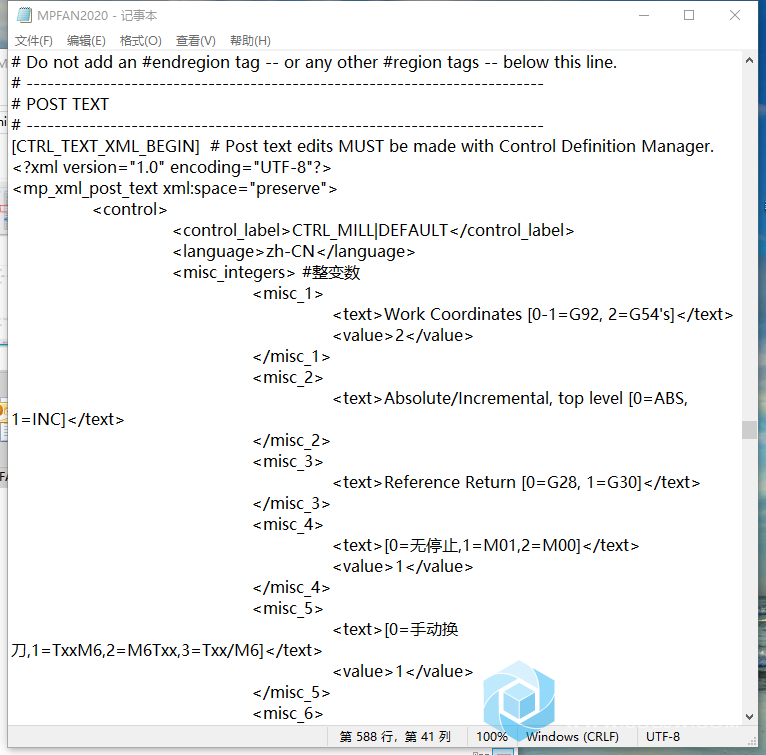
Task: Minimize the MPFAN2020 Notepad window
Action: pos(644,15)
